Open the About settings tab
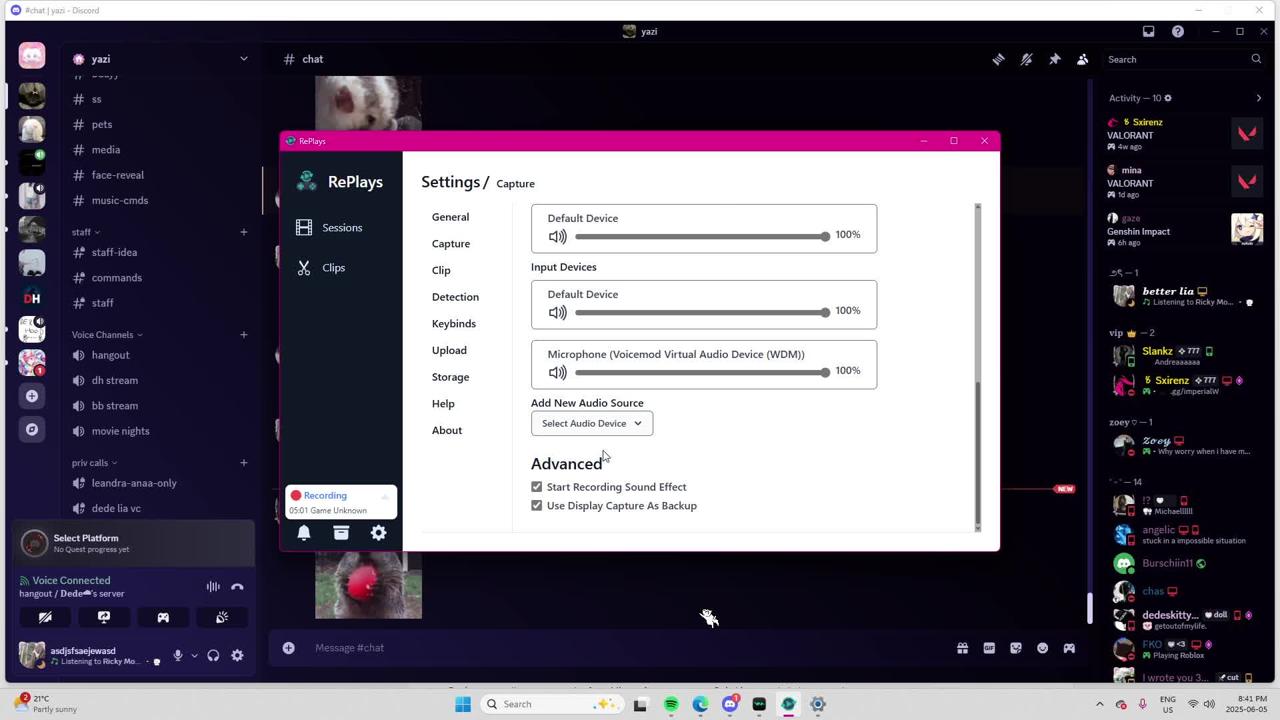Viewport: 1280px width, 720px height. point(447,430)
